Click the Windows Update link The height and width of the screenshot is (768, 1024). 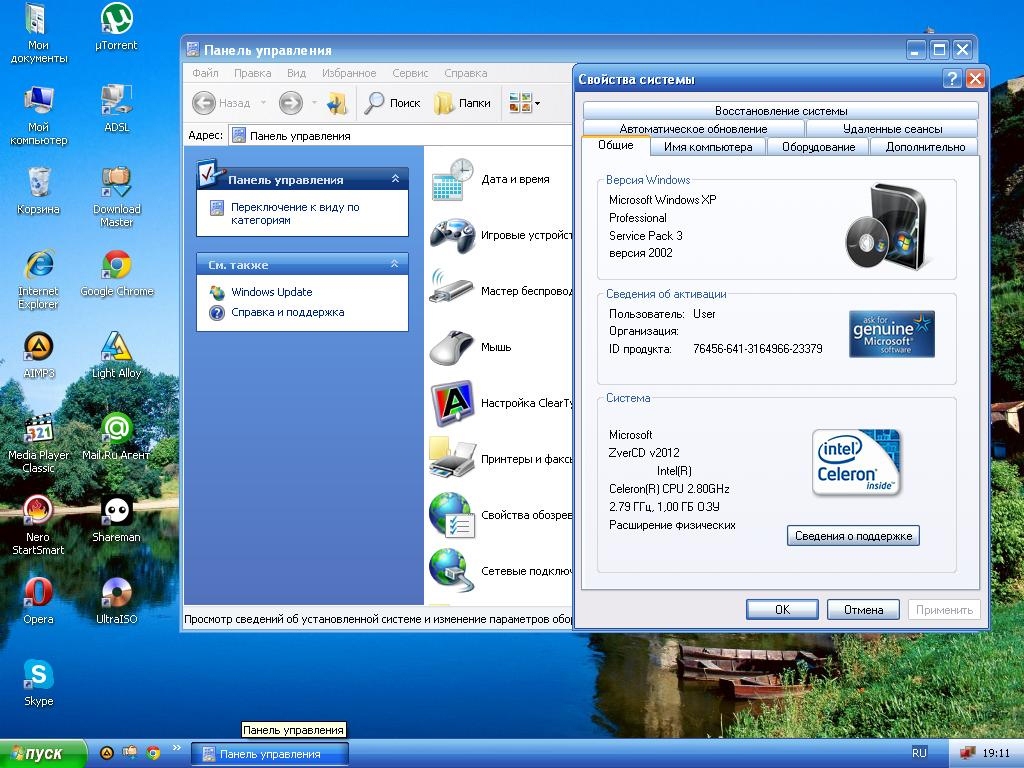(x=271, y=292)
